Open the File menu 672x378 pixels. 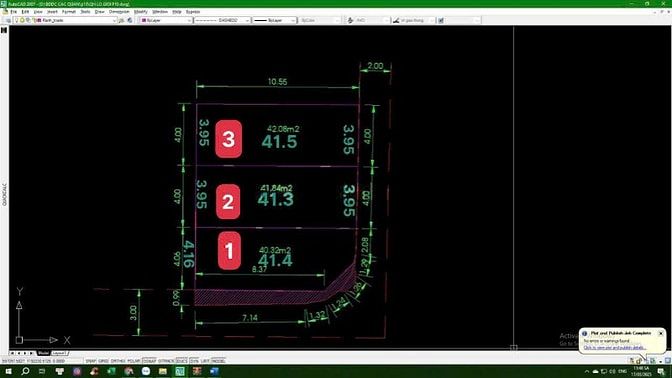(x=14, y=12)
